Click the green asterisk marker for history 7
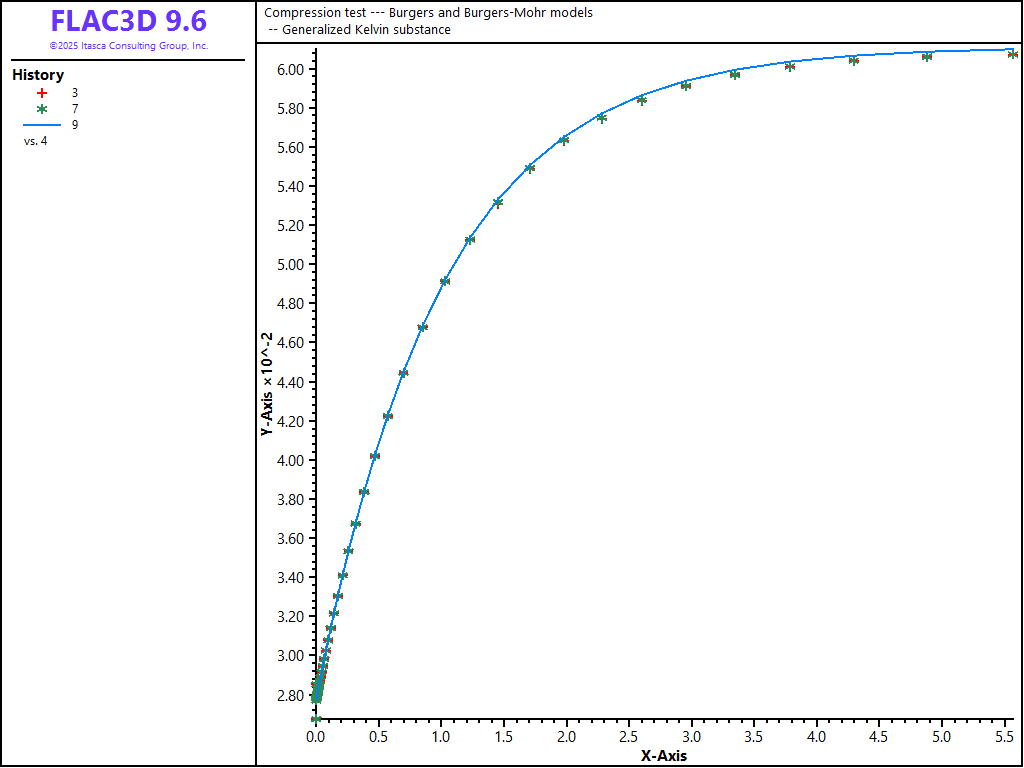This screenshot has width=1024, height=768. 42,108
